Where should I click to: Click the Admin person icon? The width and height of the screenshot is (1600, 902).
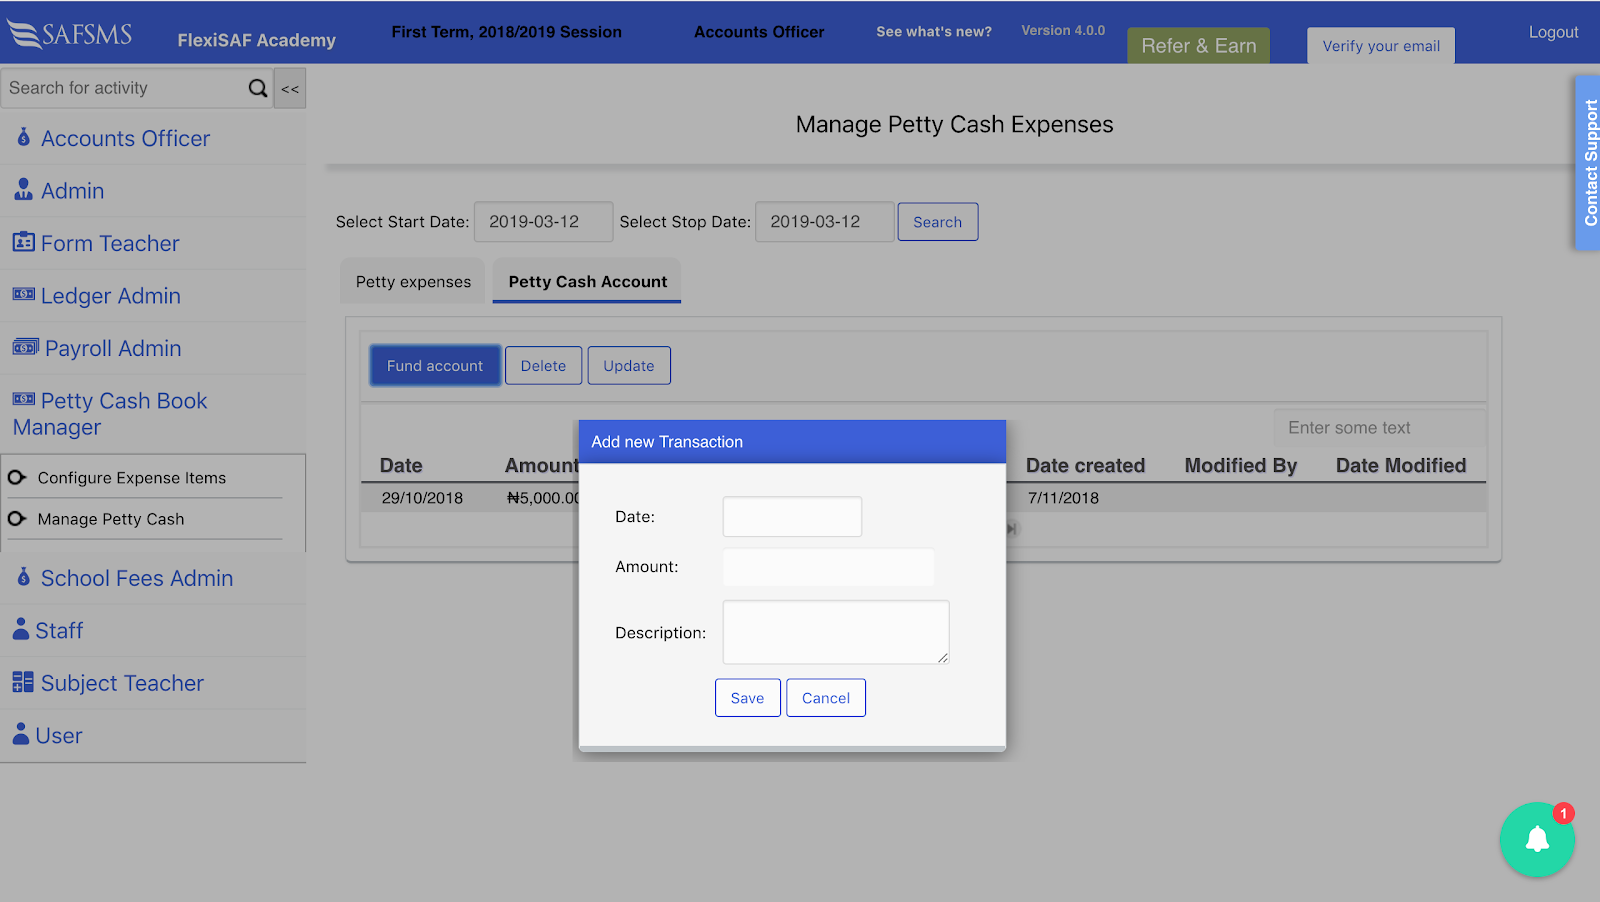(23, 189)
